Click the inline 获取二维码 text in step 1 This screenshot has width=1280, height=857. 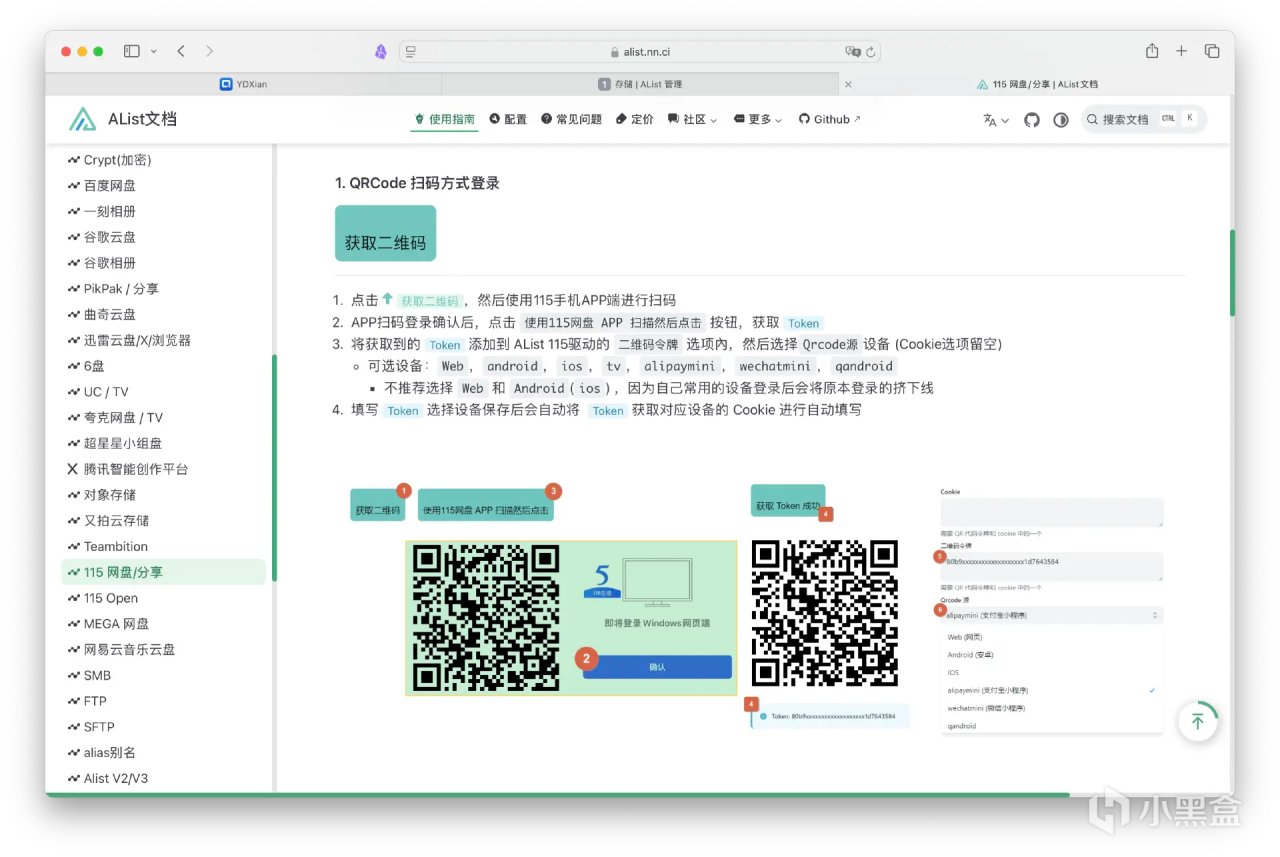point(429,301)
